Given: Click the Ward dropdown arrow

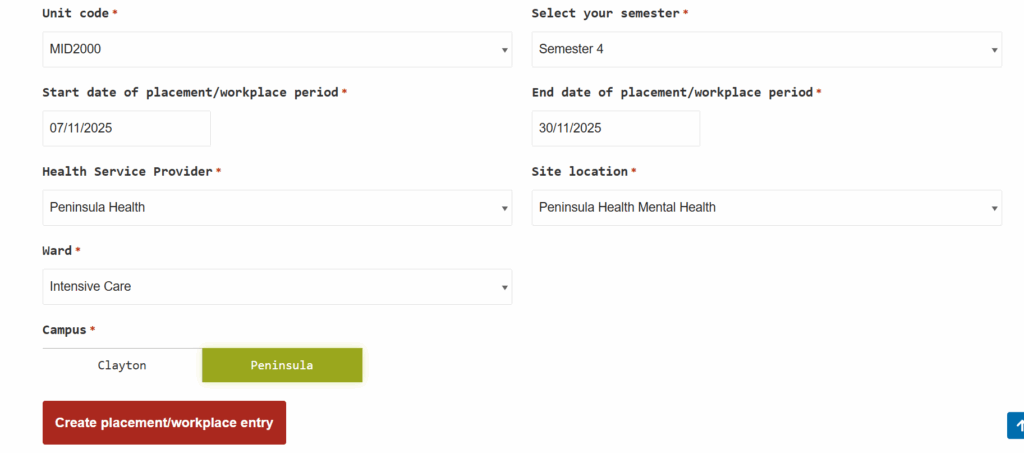Looking at the screenshot, I should pyautogui.click(x=504, y=287).
